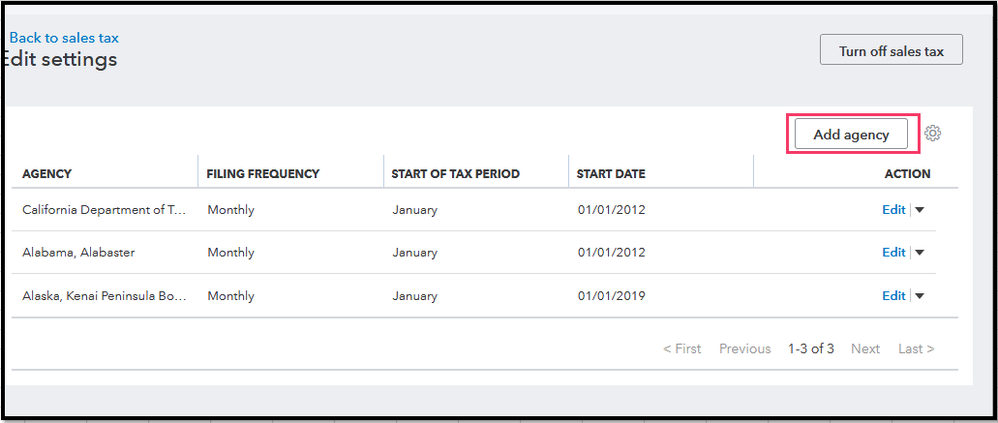Sort by FILING FREQUENCY column header
This screenshot has height=423, width=998.
coord(263,174)
